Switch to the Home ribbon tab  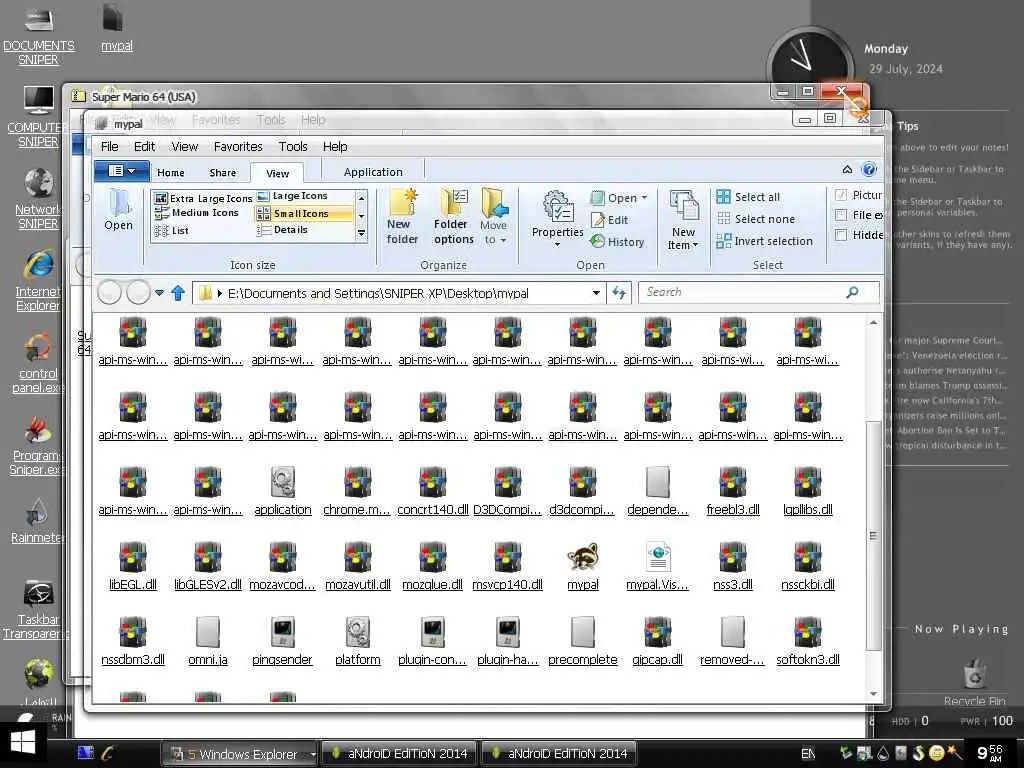(170, 173)
